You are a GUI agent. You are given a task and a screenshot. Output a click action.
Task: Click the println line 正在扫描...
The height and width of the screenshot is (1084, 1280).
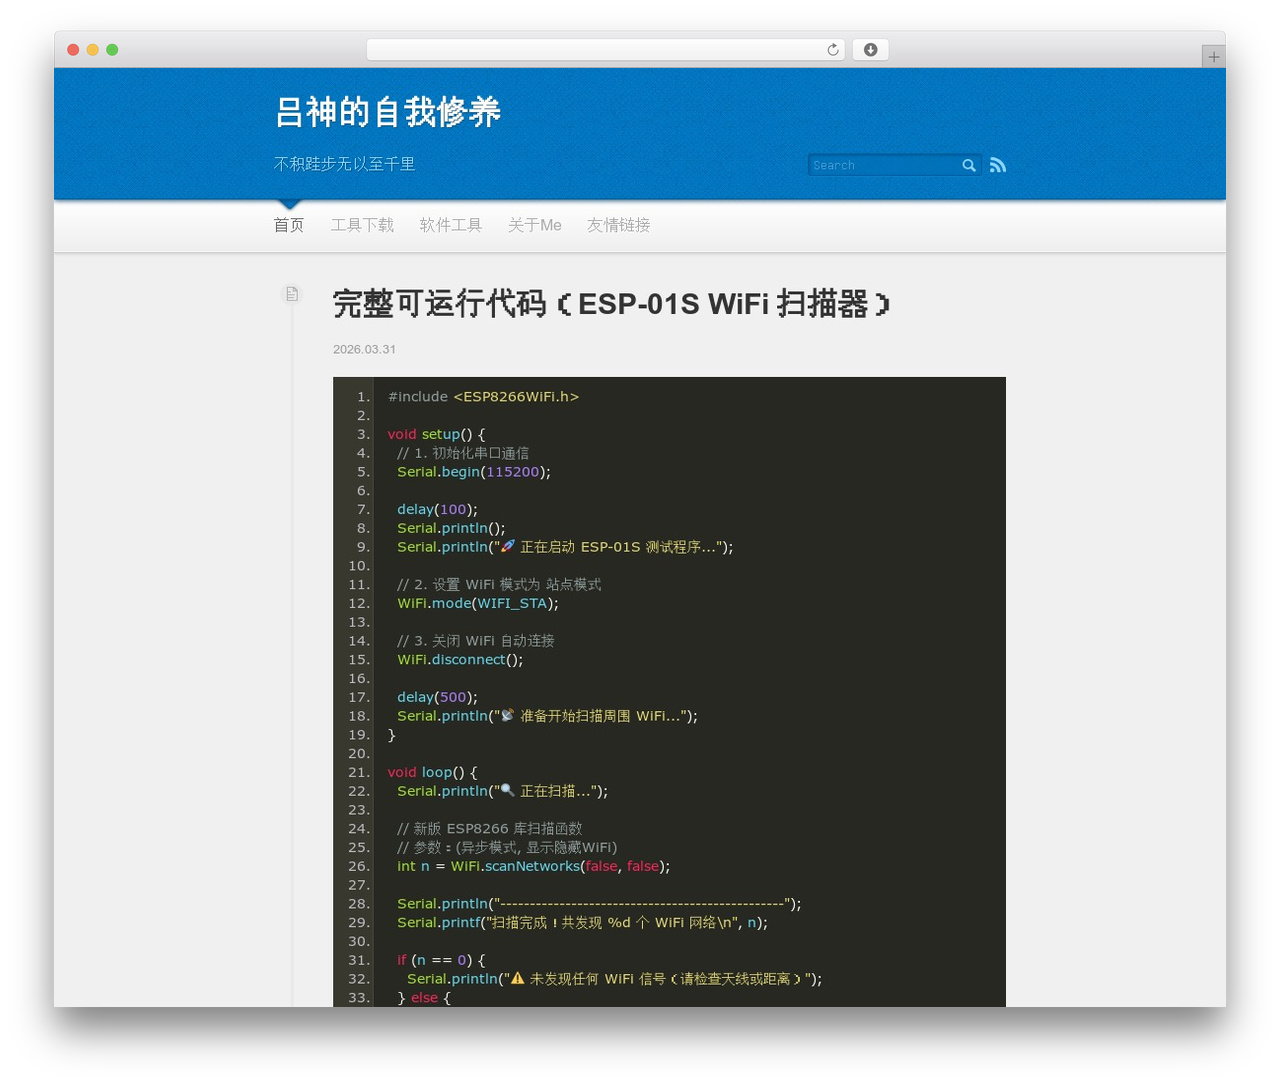(x=502, y=791)
